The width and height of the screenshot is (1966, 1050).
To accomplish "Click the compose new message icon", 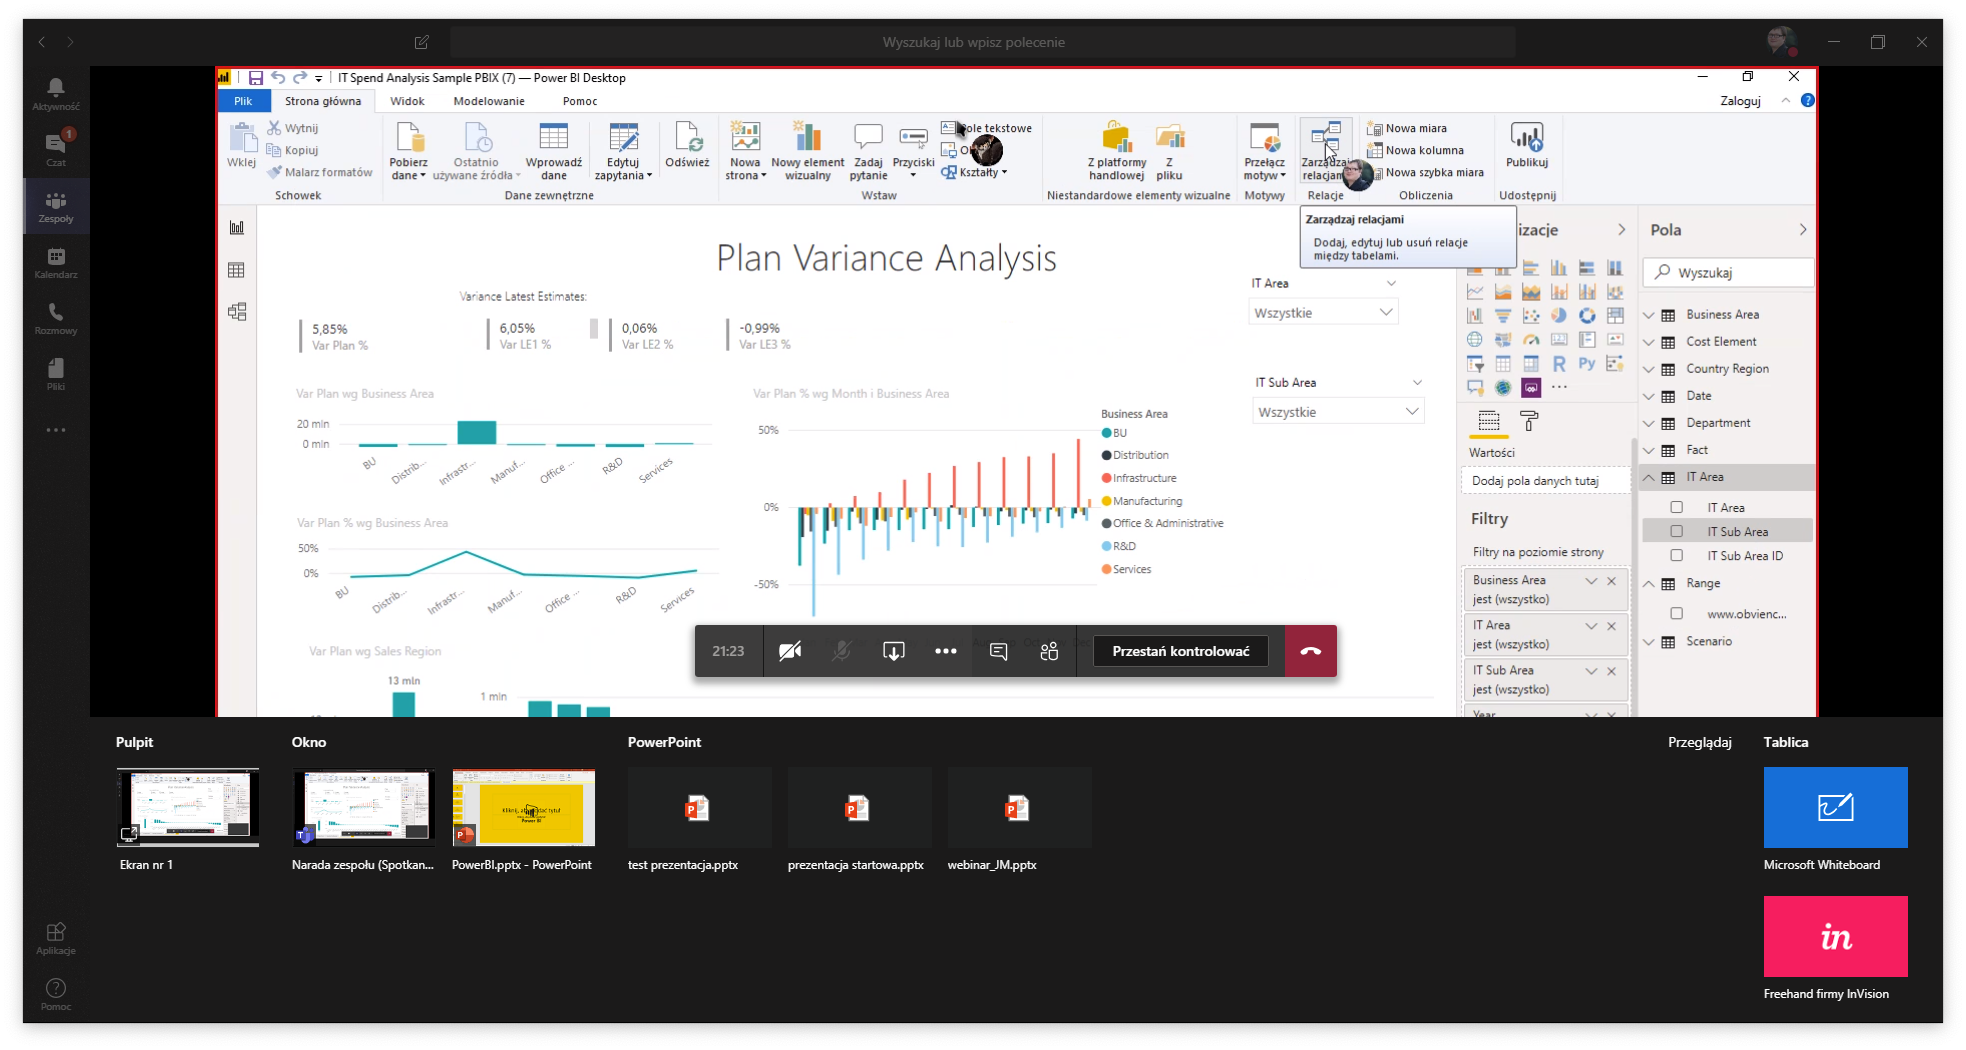I will (422, 42).
